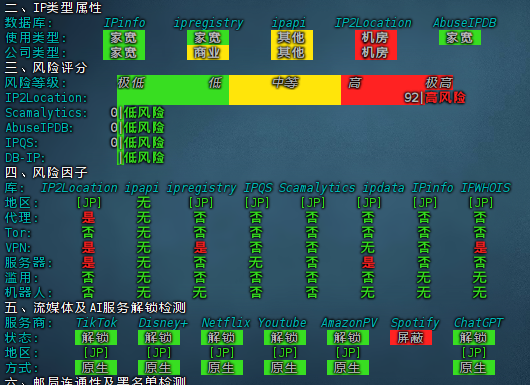Select 'IPWHOIS' column header in 库 row
The height and width of the screenshot is (385, 530).
pos(486,188)
